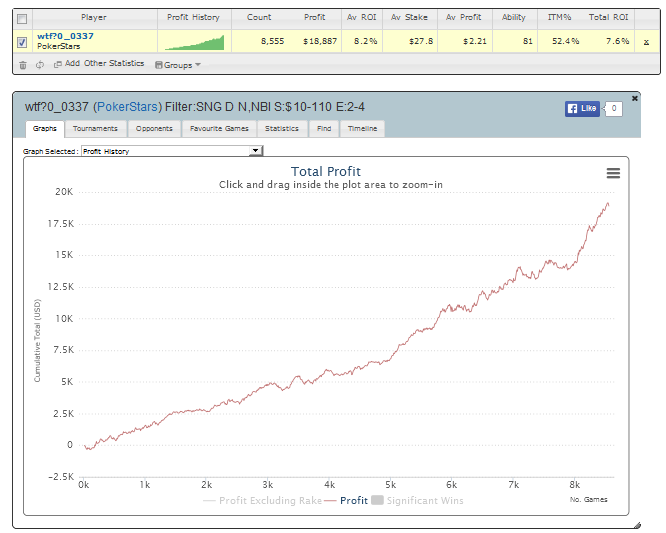
Task: Click the 8.2% Av ROI value
Action: pos(366,41)
